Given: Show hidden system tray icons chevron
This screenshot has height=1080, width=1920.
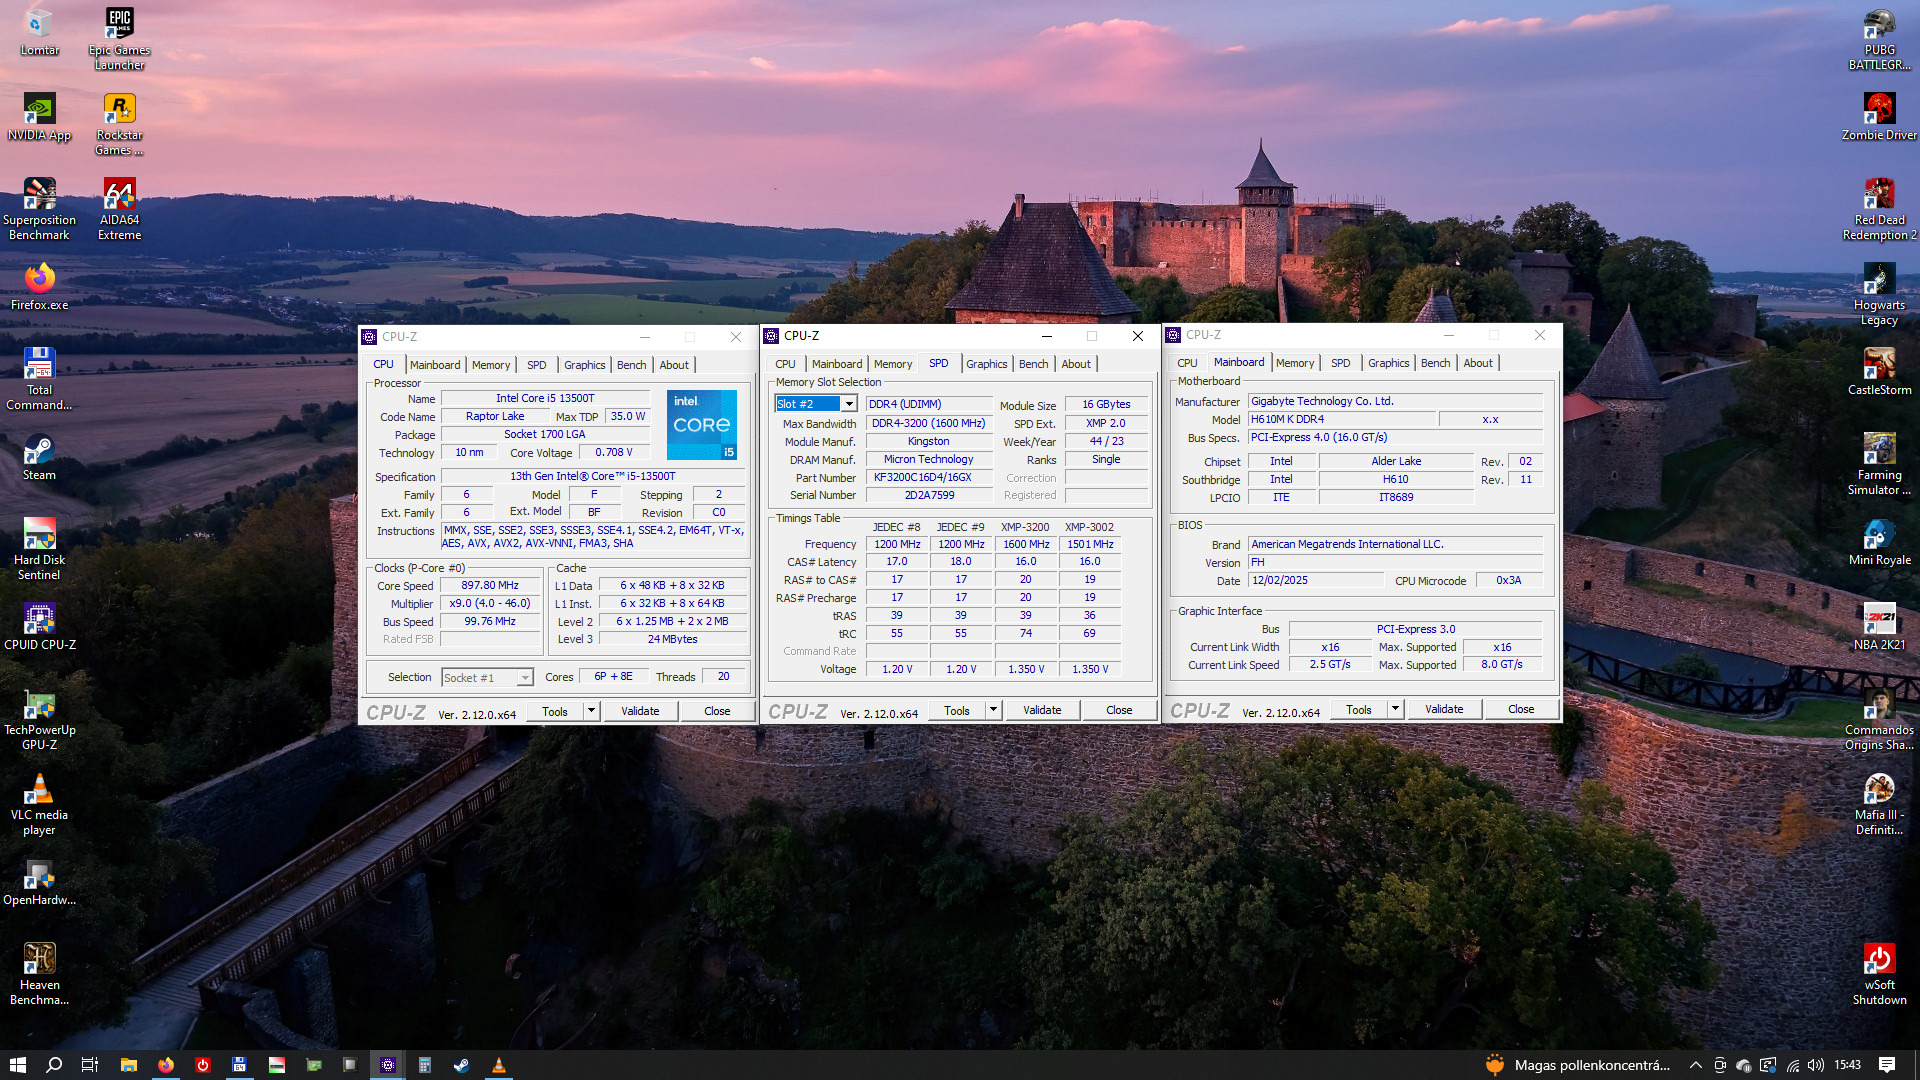Looking at the screenshot, I should pos(1695,1065).
